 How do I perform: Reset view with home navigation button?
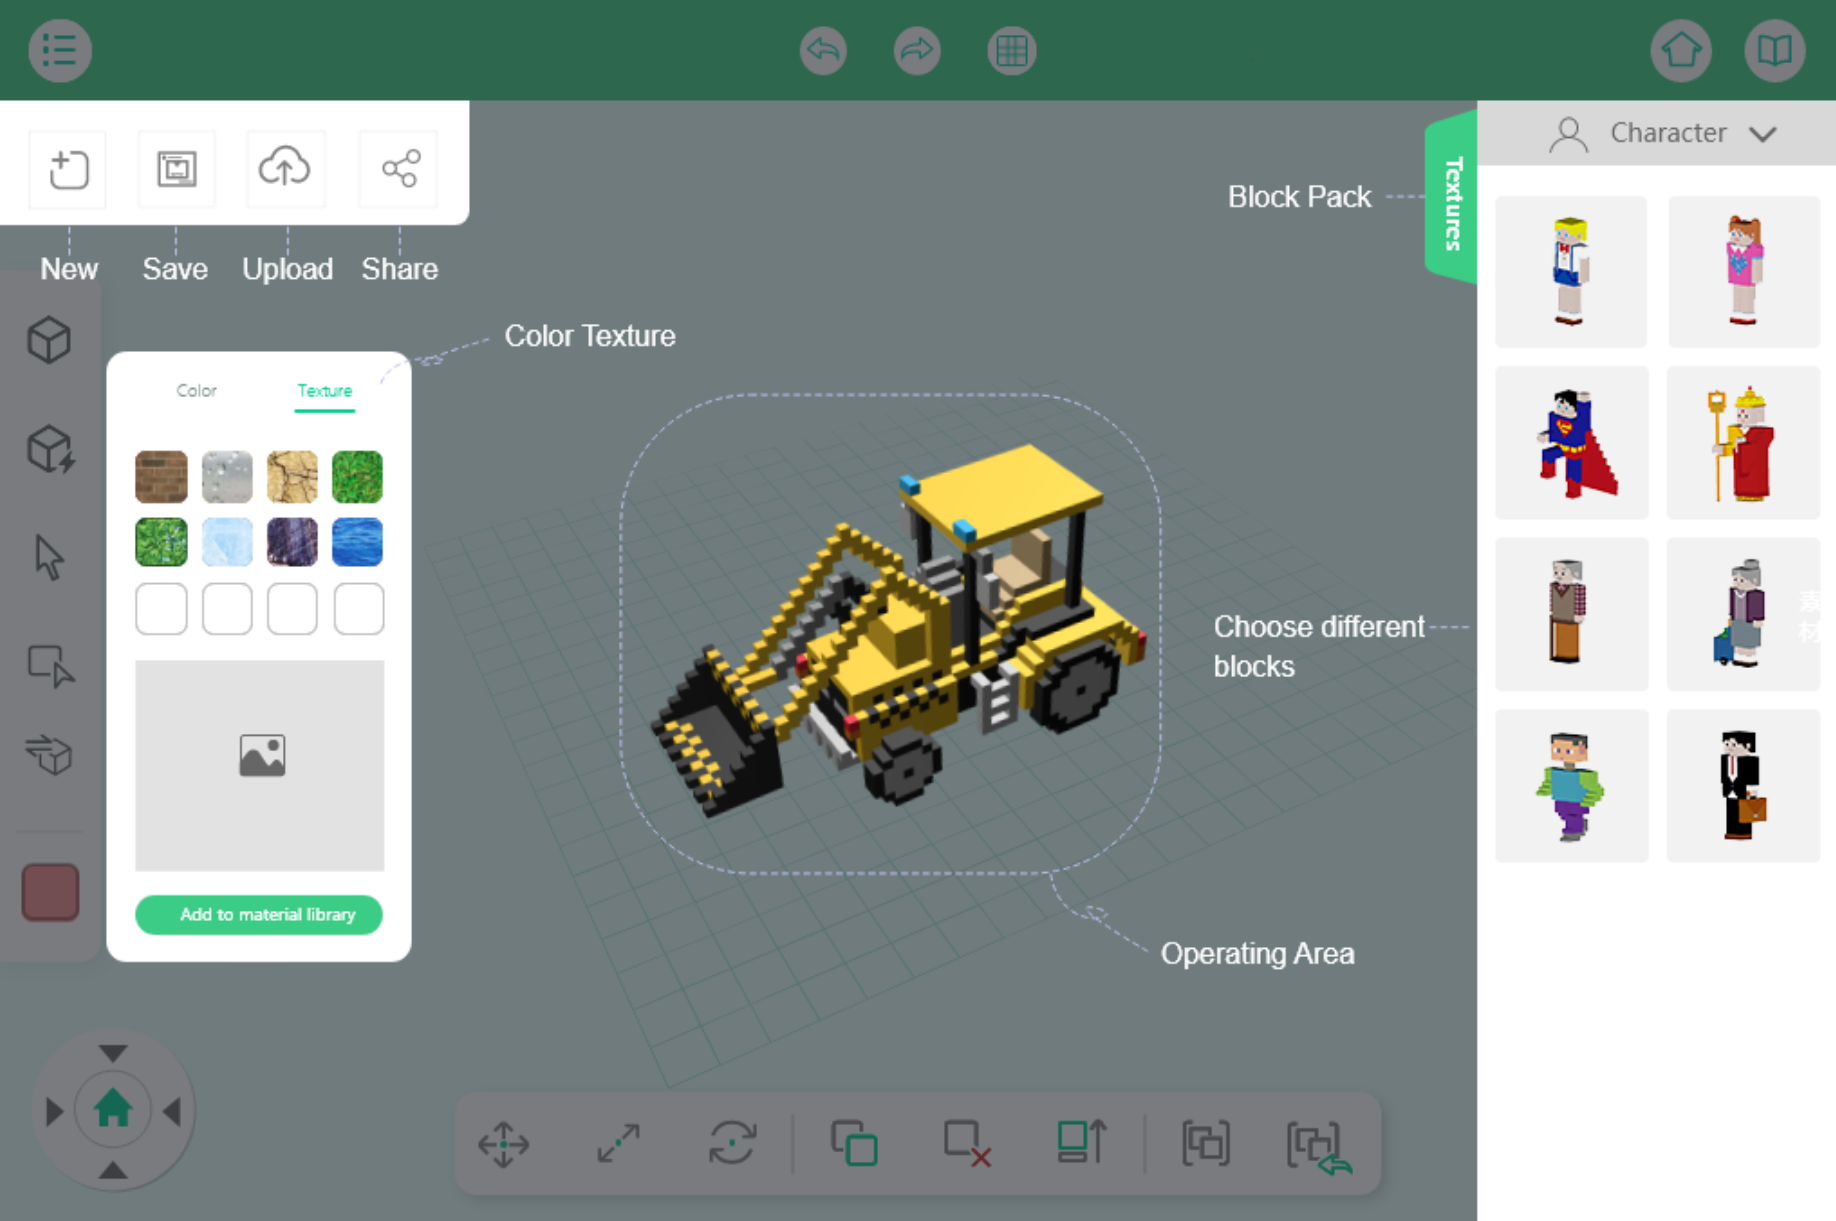click(x=113, y=1109)
